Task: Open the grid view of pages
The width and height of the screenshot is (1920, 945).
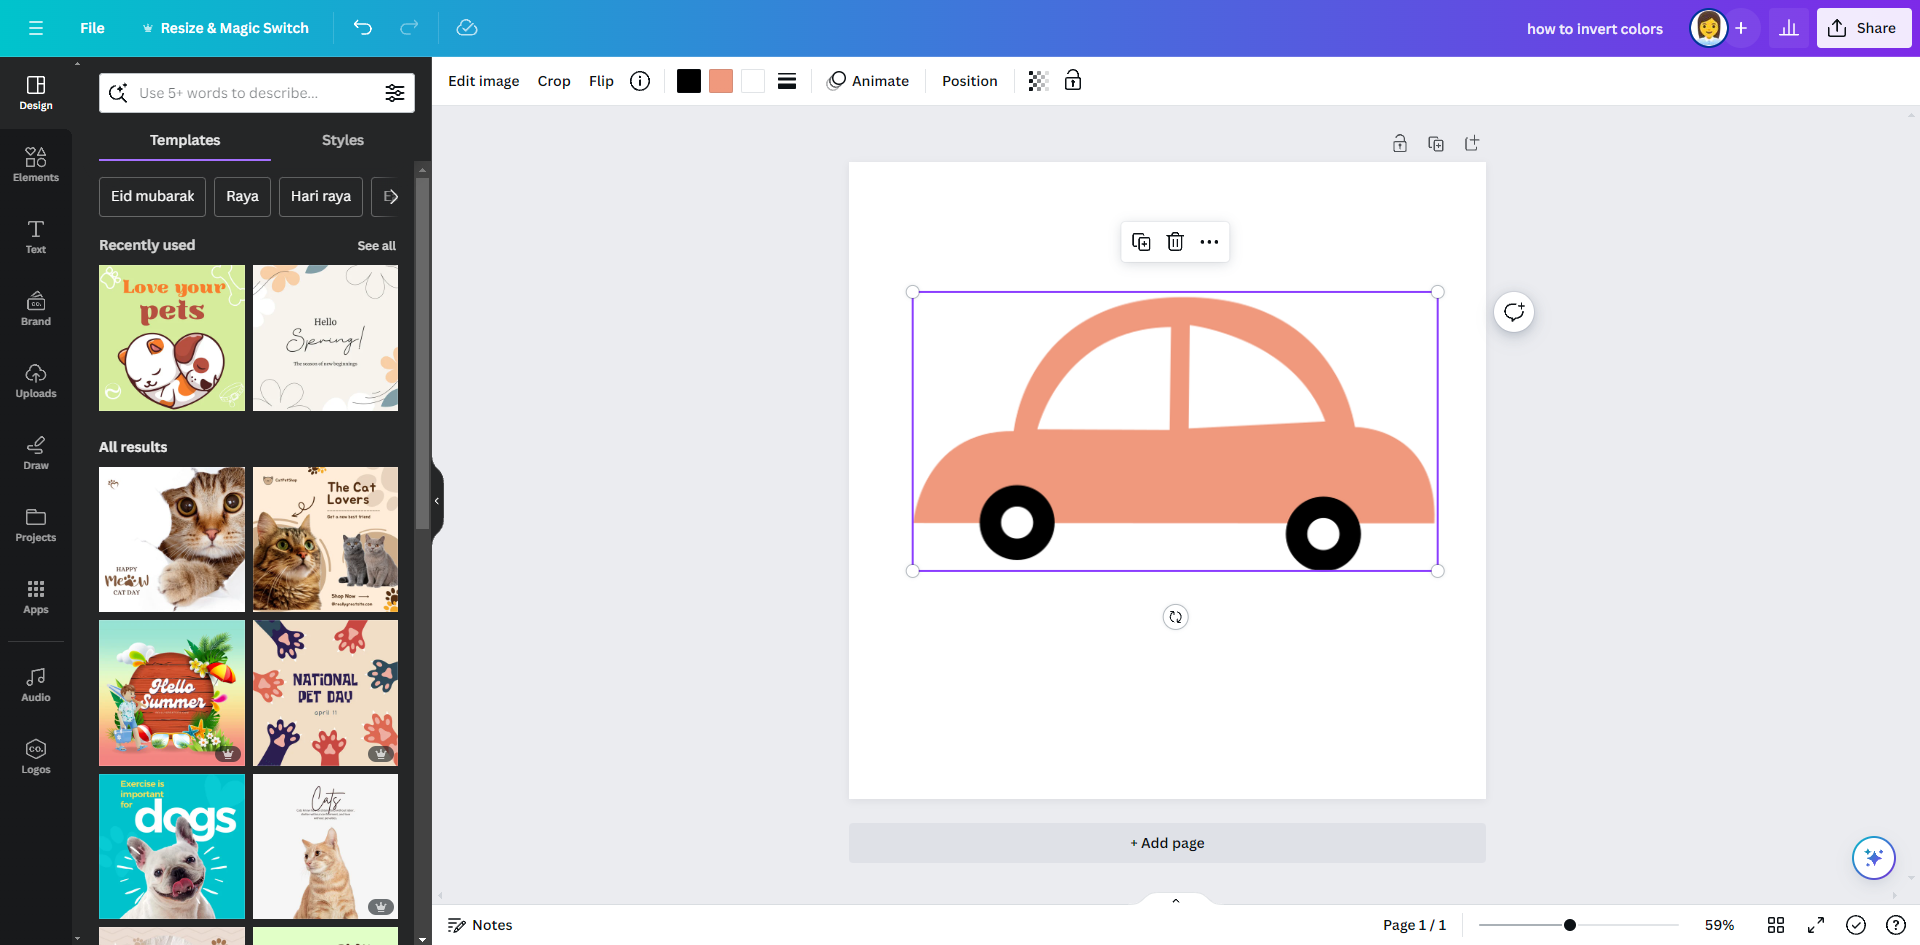Action: [x=1776, y=925]
